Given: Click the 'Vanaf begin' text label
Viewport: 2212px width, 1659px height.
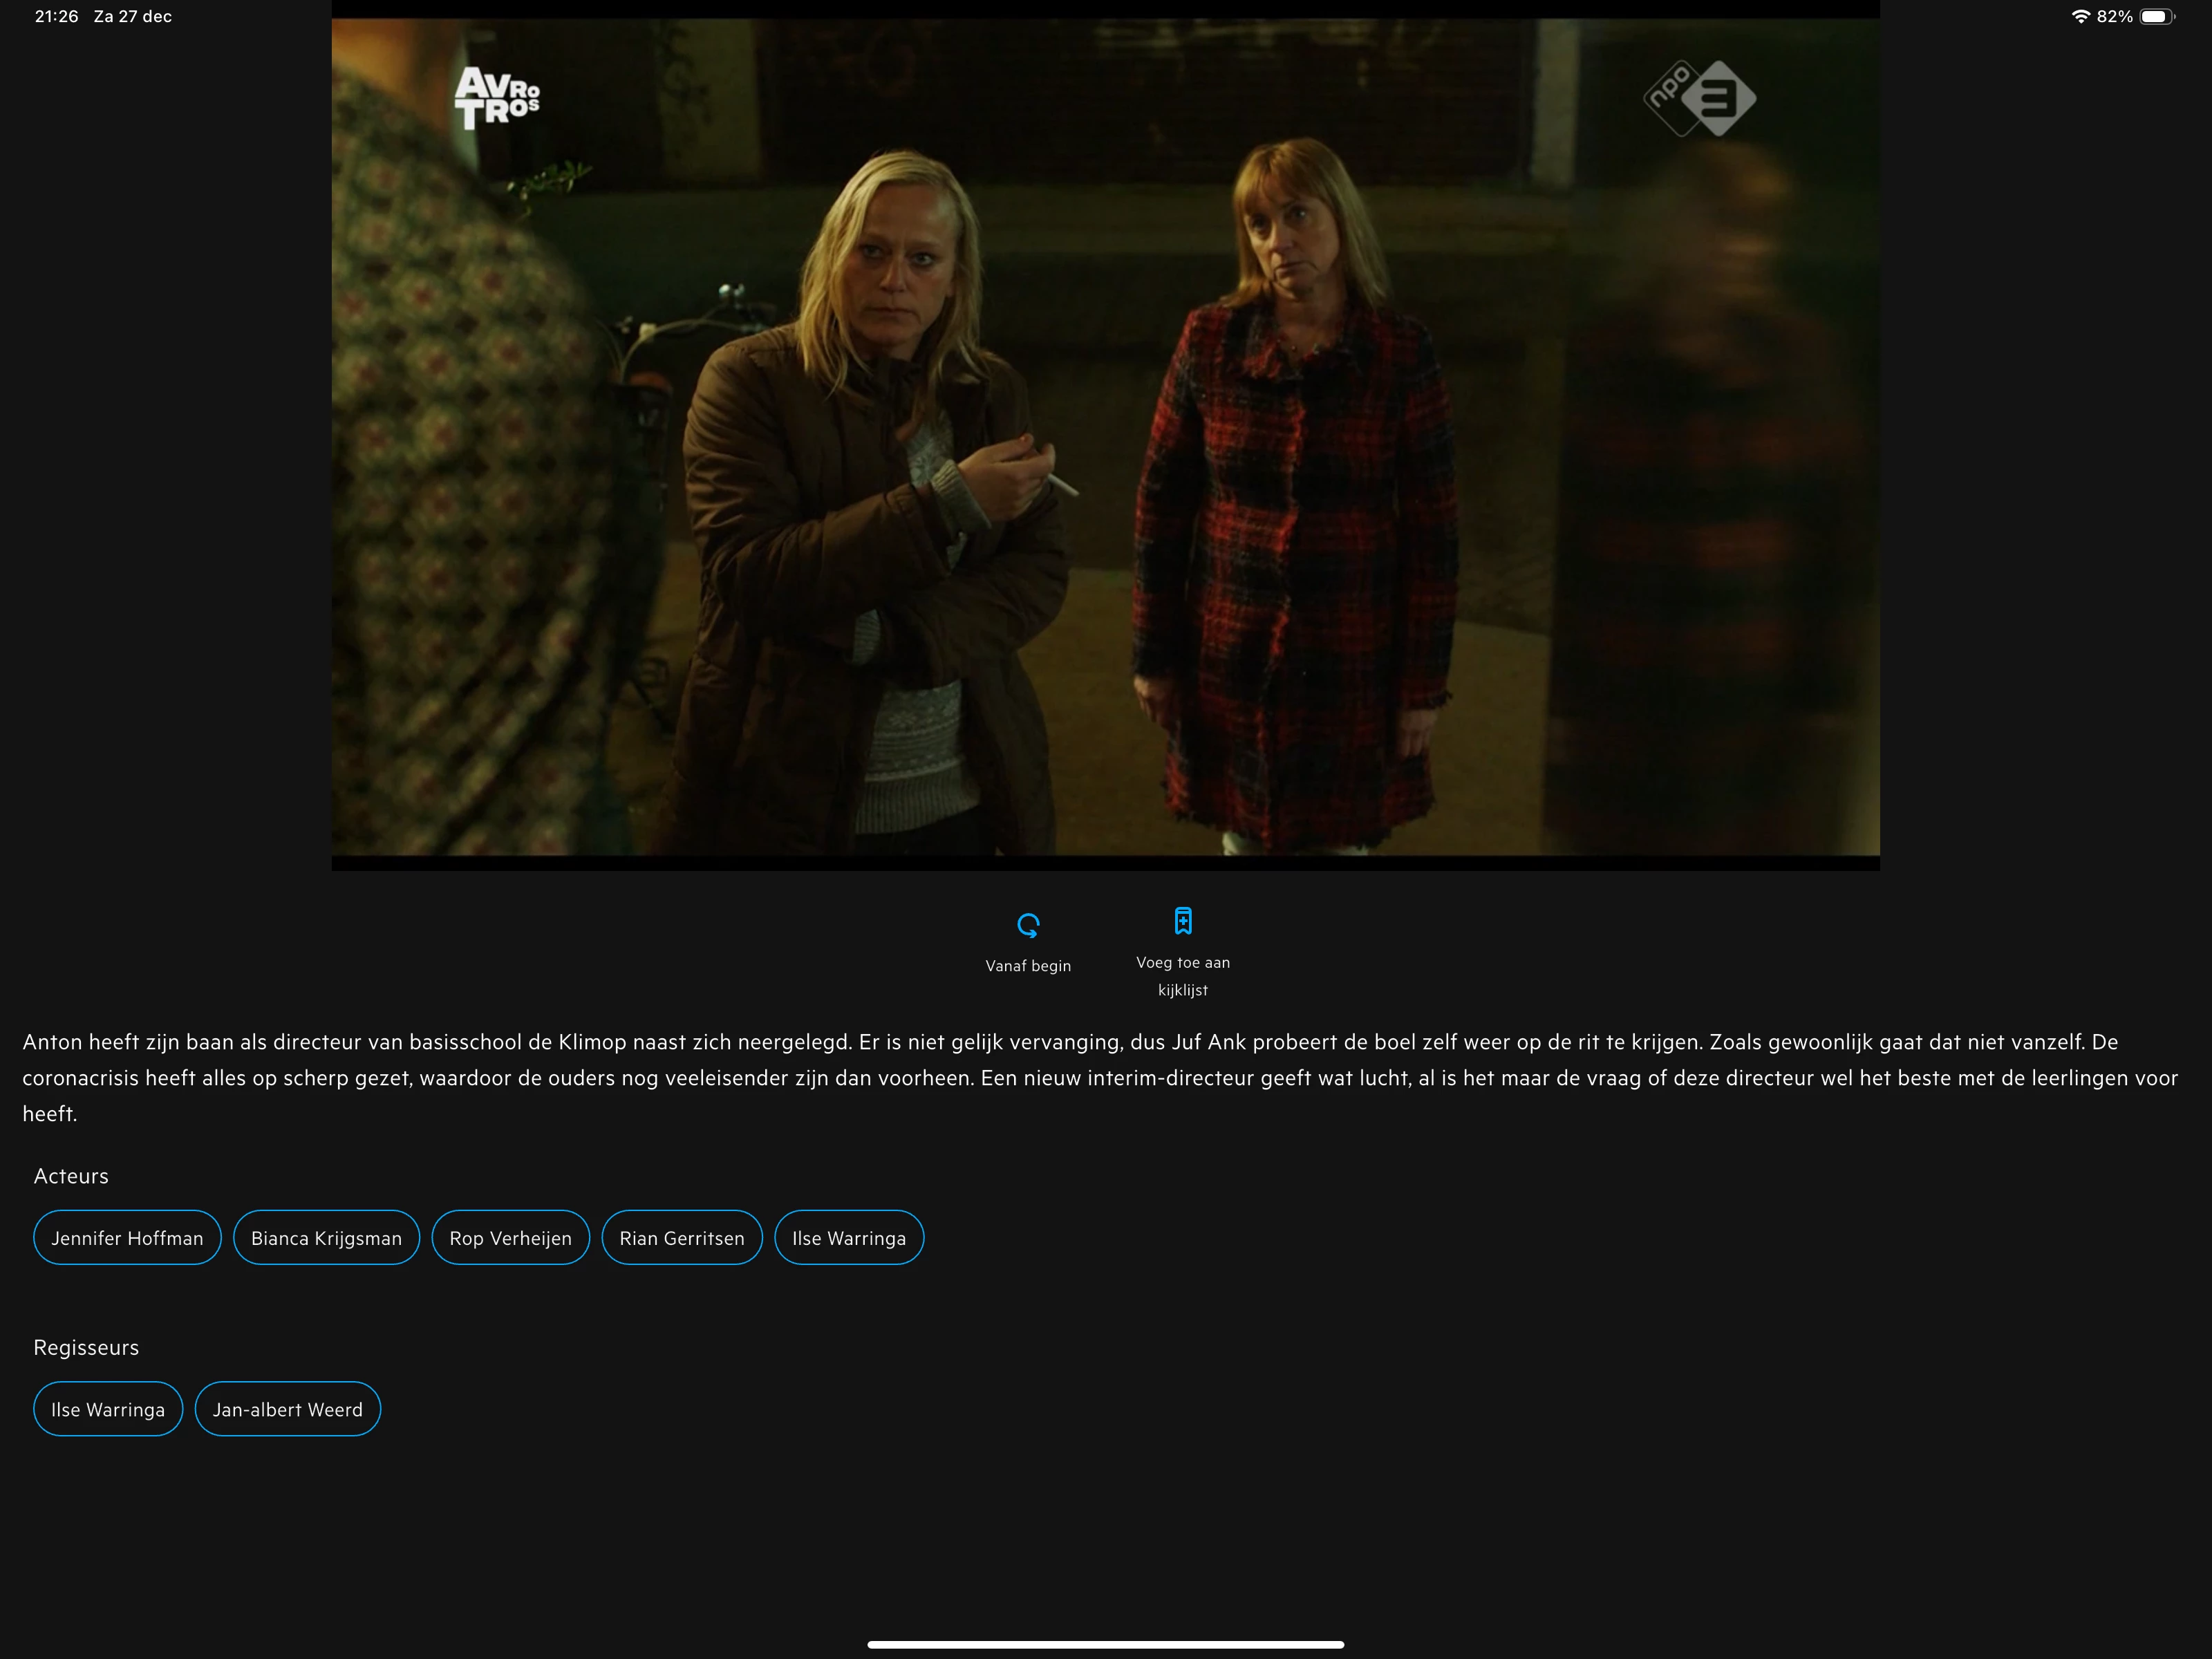Looking at the screenshot, I should 1028,966.
